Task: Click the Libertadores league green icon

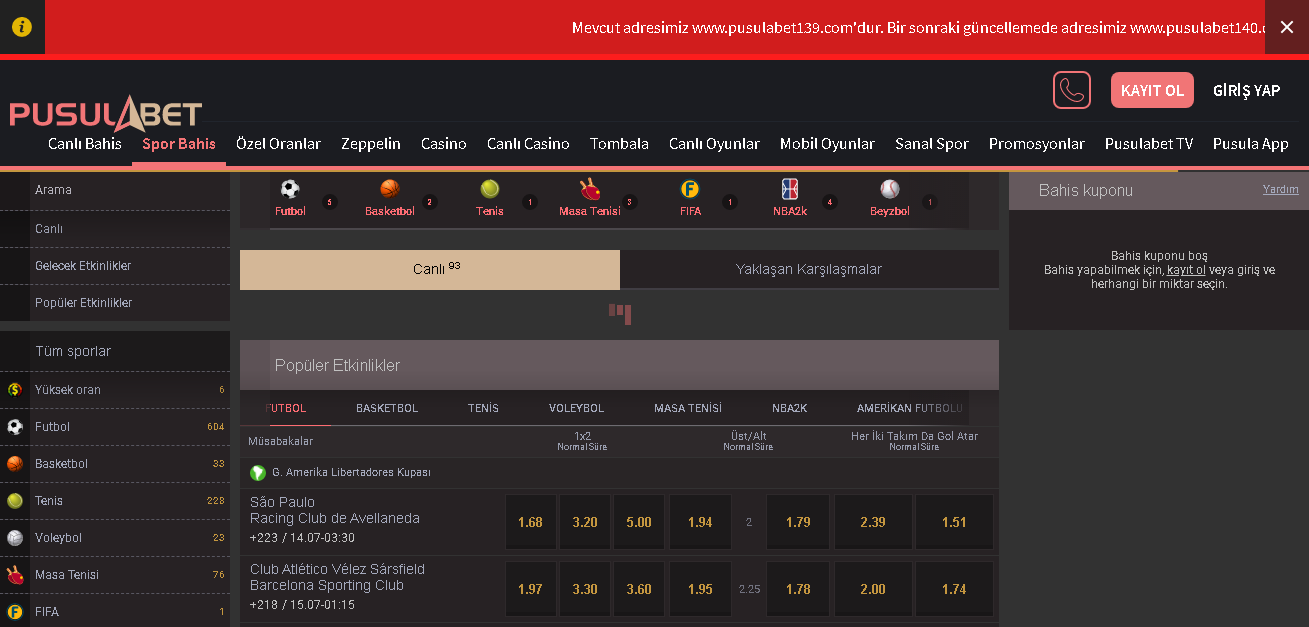Action: (x=258, y=472)
